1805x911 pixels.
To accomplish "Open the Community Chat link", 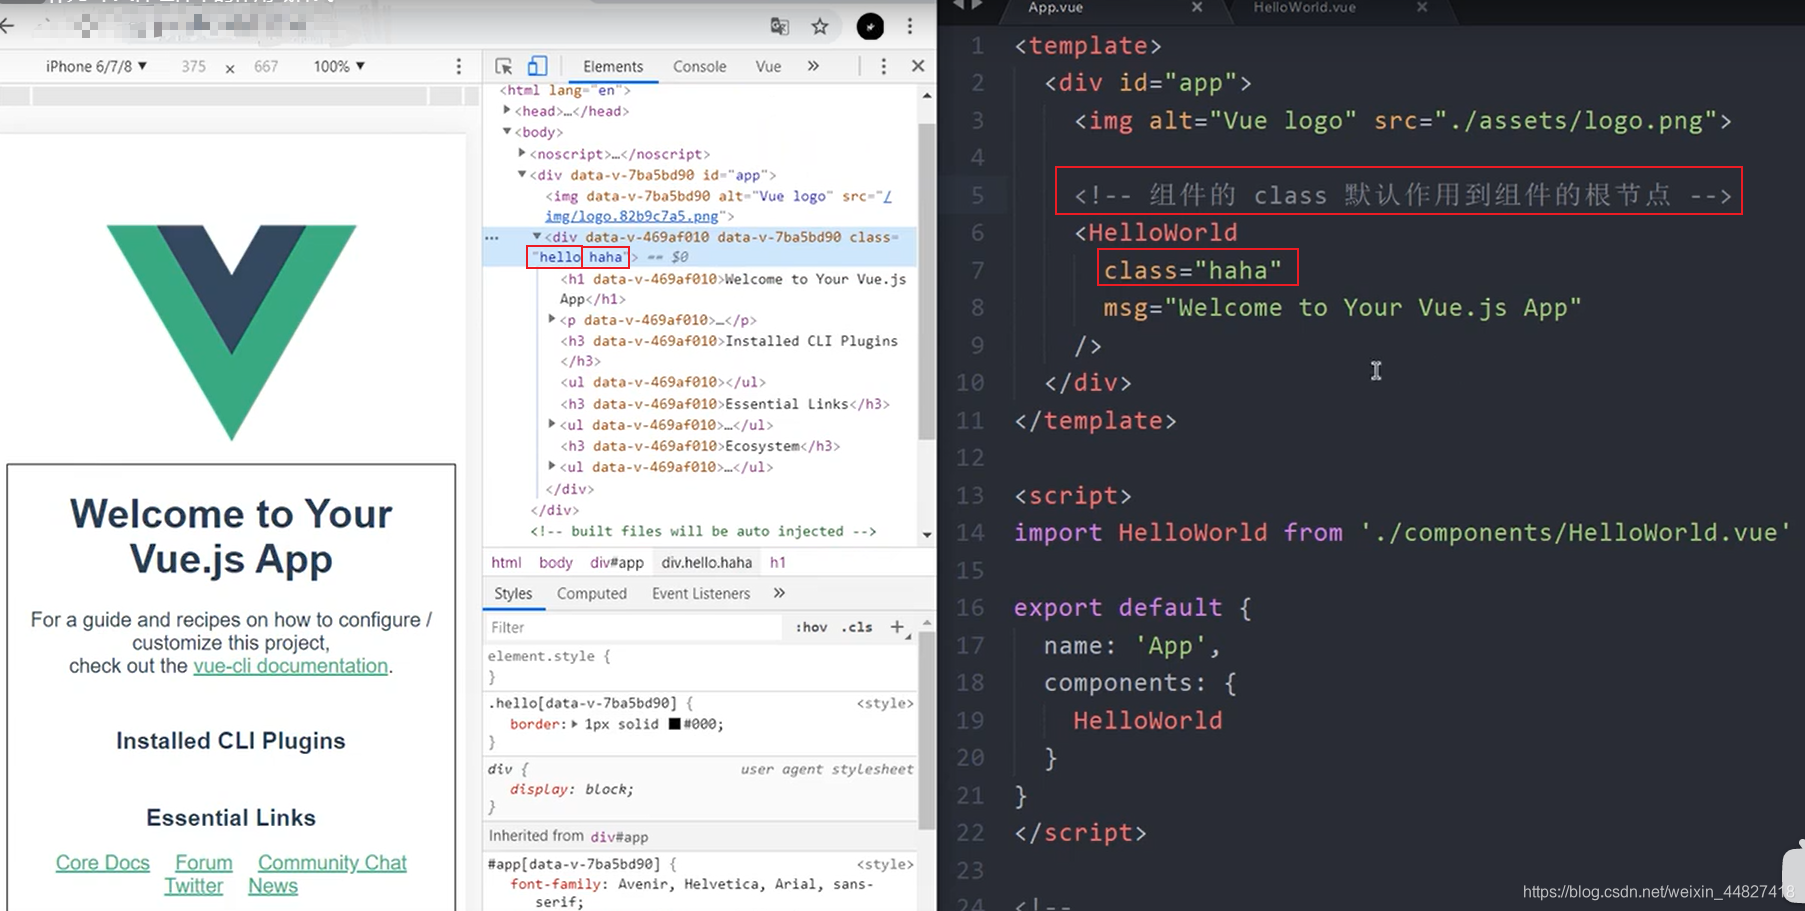I will pyautogui.click(x=332, y=863).
